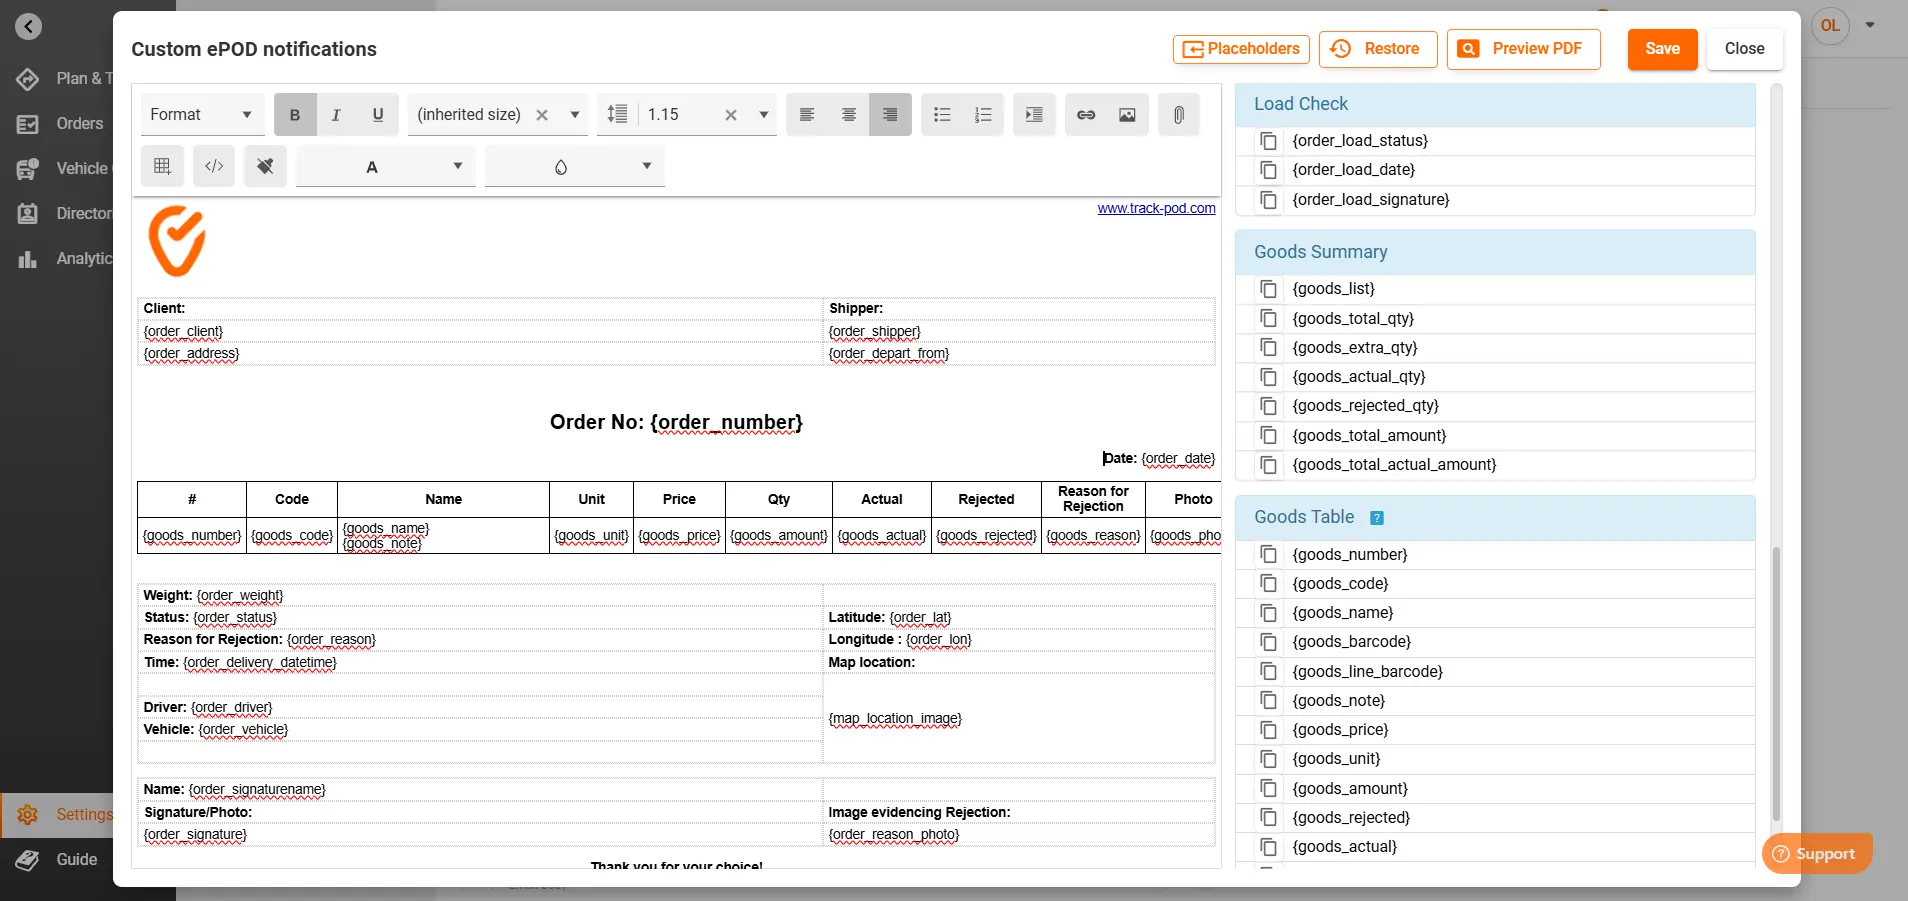
Task: Click the Preview PDF button
Action: [x=1523, y=49]
